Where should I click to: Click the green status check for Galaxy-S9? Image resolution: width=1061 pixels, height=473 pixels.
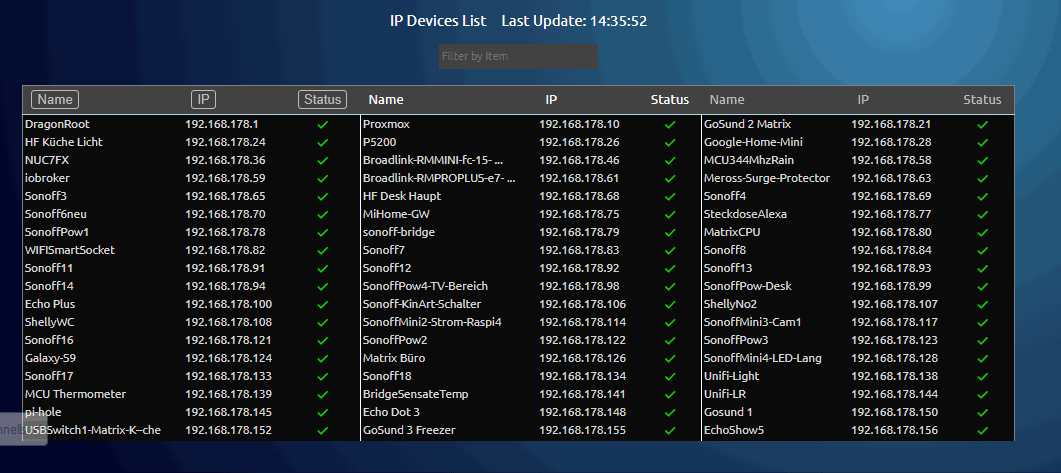(x=323, y=358)
